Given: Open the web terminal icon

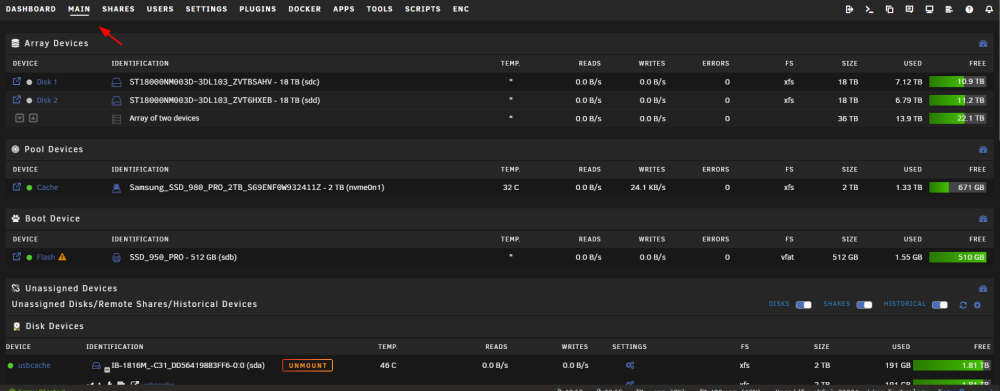Looking at the screenshot, I should tap(869, 10).
